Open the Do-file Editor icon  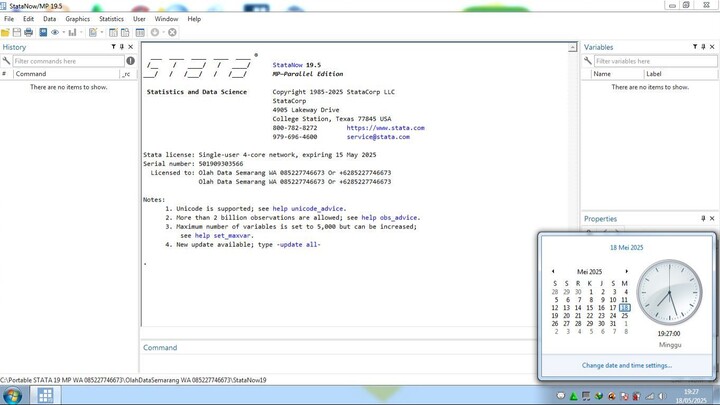[93, 32]
